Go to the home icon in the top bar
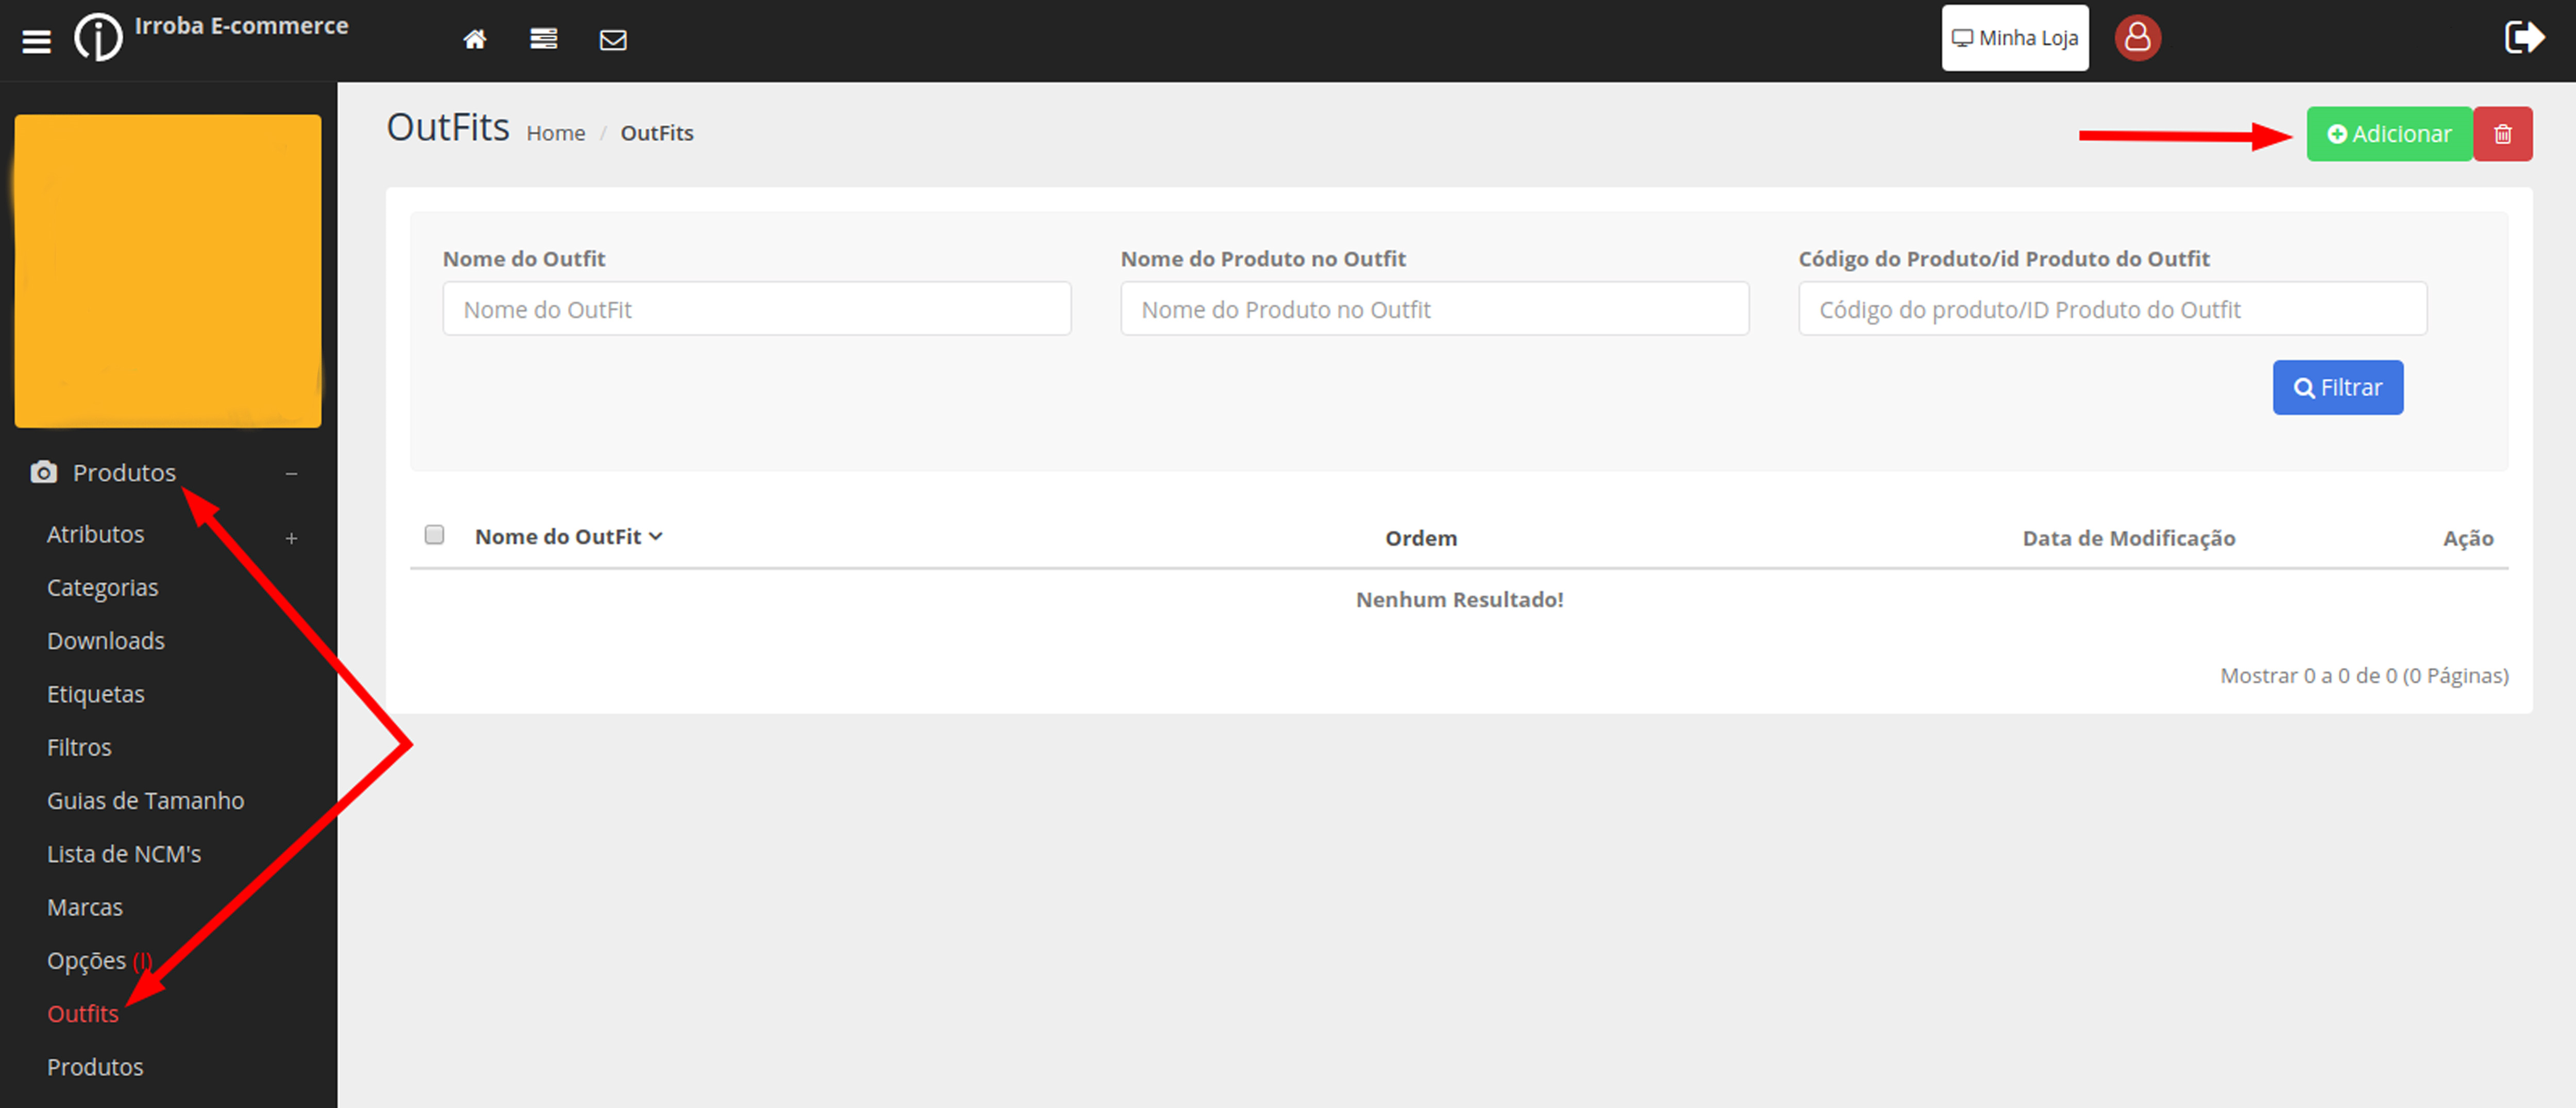 (475, 39)
